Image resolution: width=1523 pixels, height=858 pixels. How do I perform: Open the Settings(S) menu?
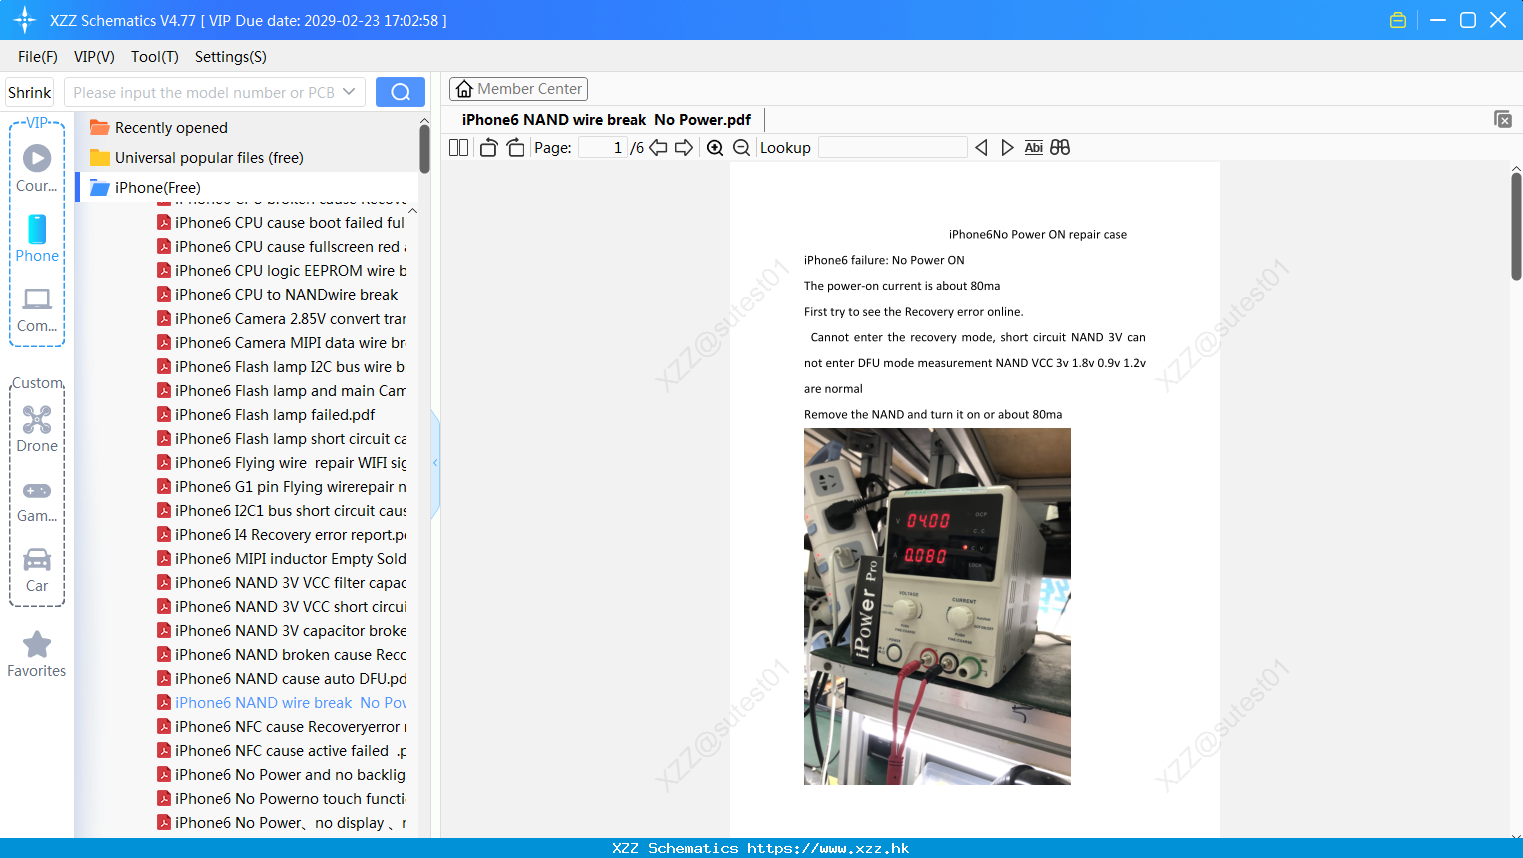click(231, 56)
